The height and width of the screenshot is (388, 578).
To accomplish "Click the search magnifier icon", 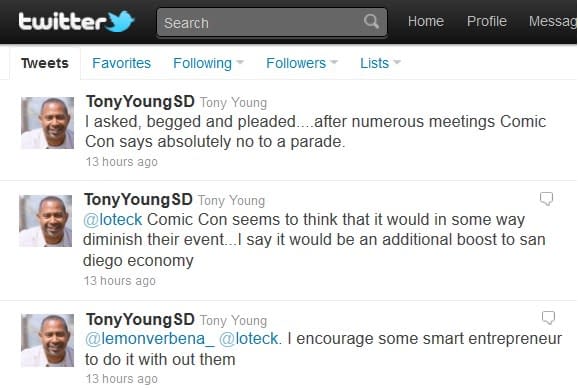I will pos(371,21).
